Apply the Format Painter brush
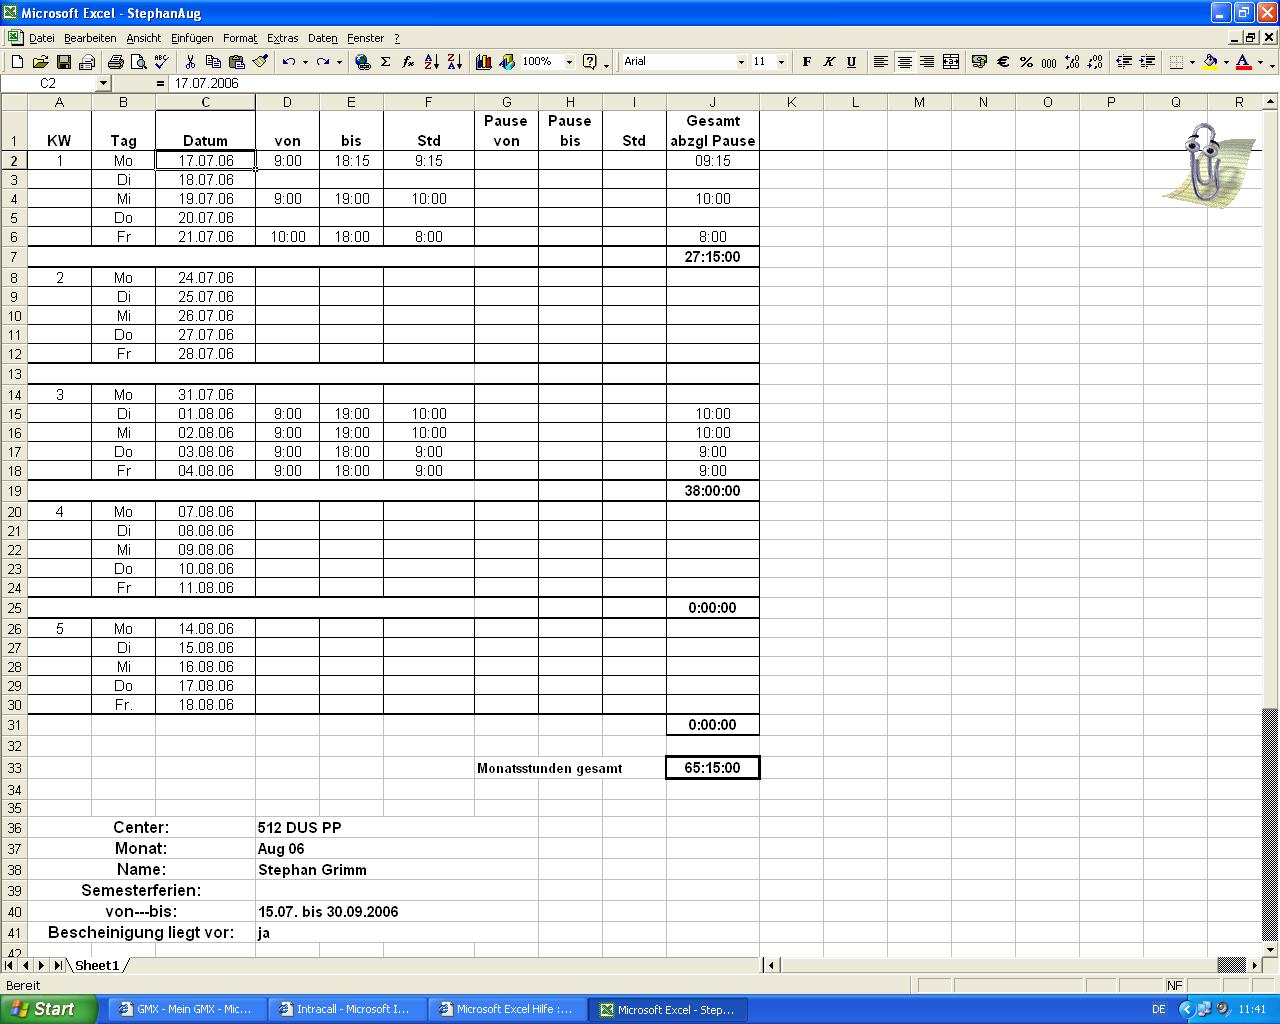This screenshot has height=1024, width=1280. coord(261,62)
